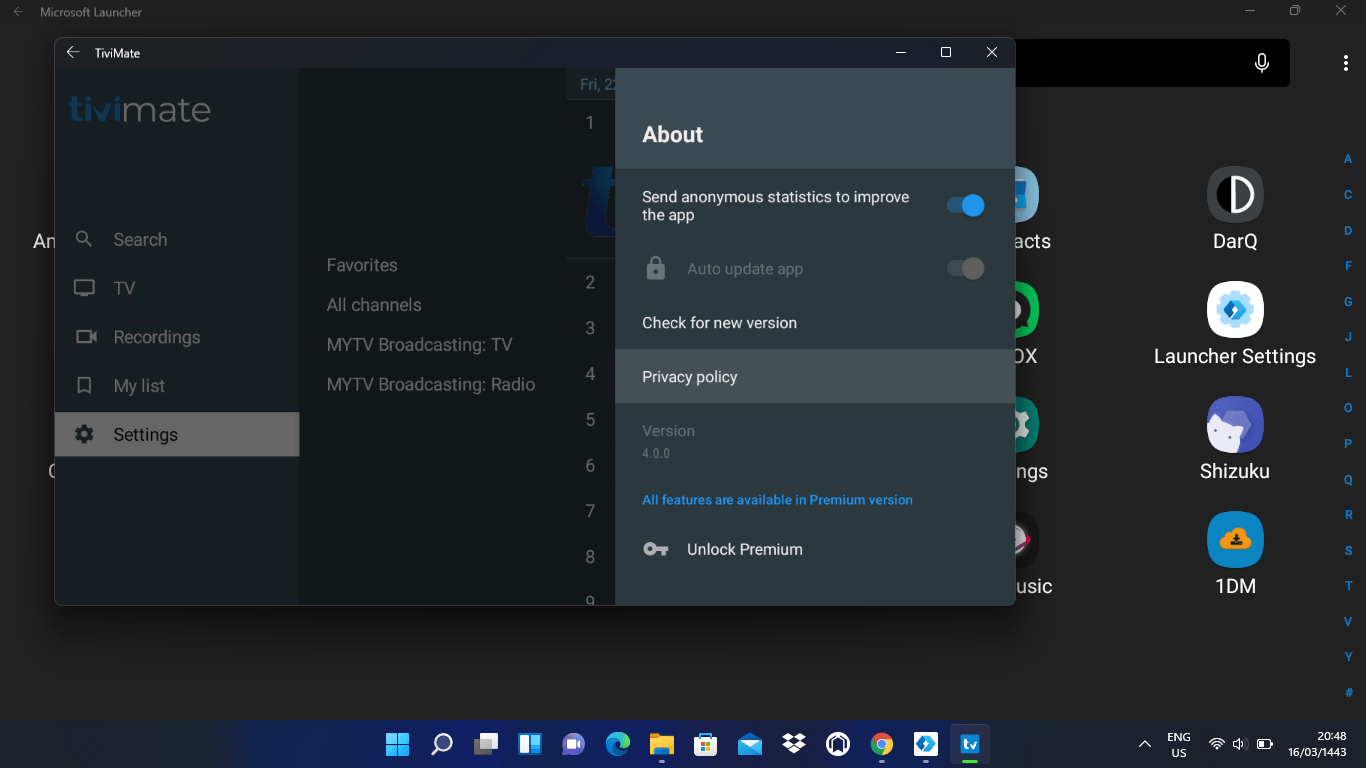Click the About panel heading
1366x768 pixels.
673,135
